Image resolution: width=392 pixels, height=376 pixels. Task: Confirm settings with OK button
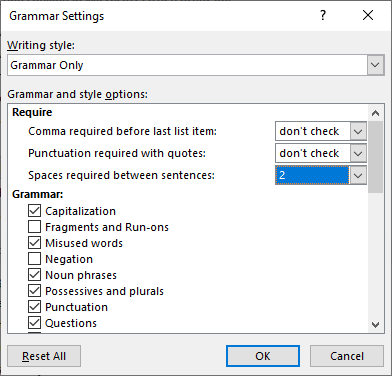pyautogui.click(x=263, y=356)
